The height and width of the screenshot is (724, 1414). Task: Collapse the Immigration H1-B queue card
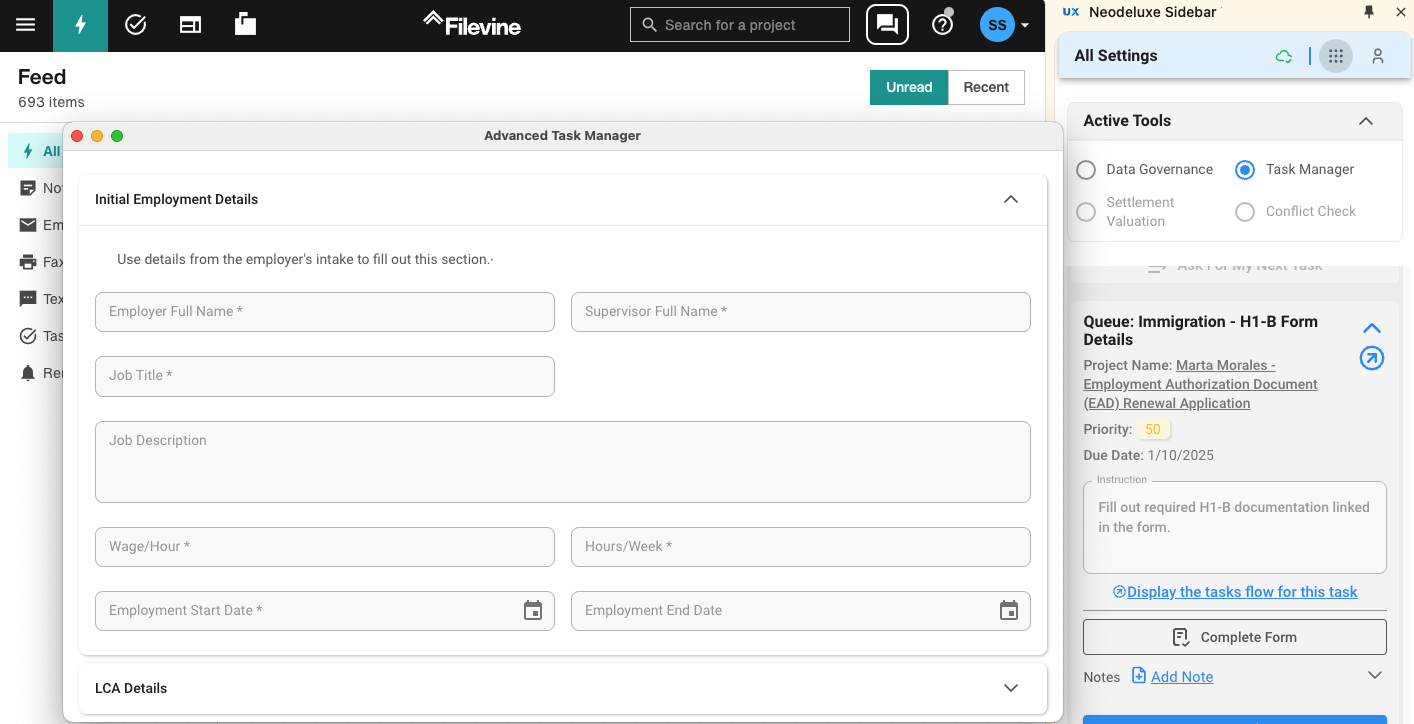(1372, 328)
